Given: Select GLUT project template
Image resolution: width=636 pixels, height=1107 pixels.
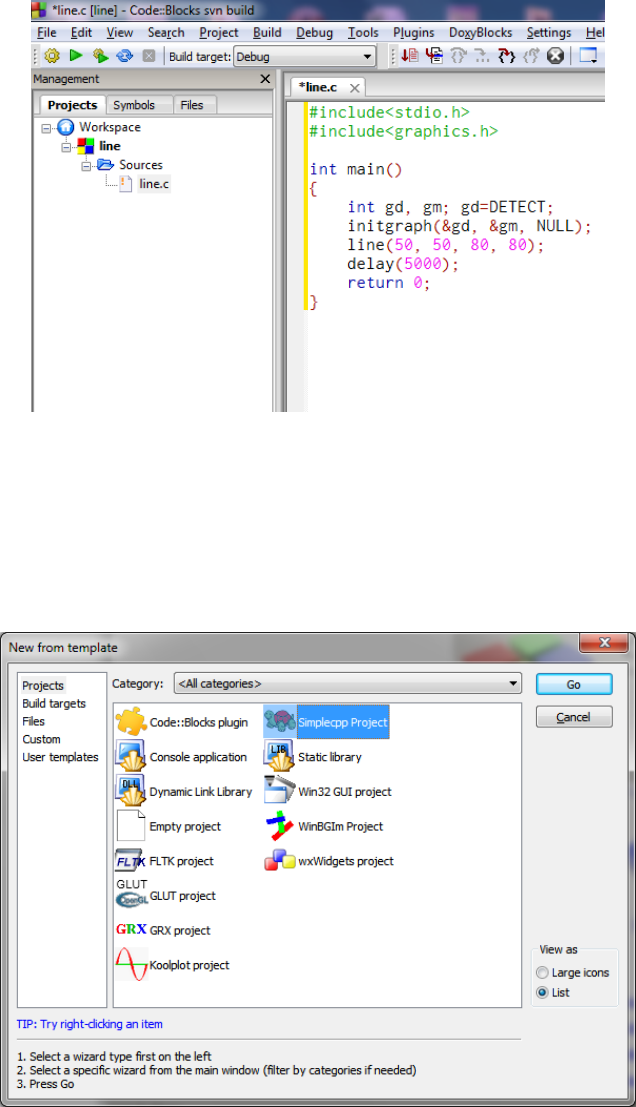Looking at the screenshot, I should [x=167, y=895].
